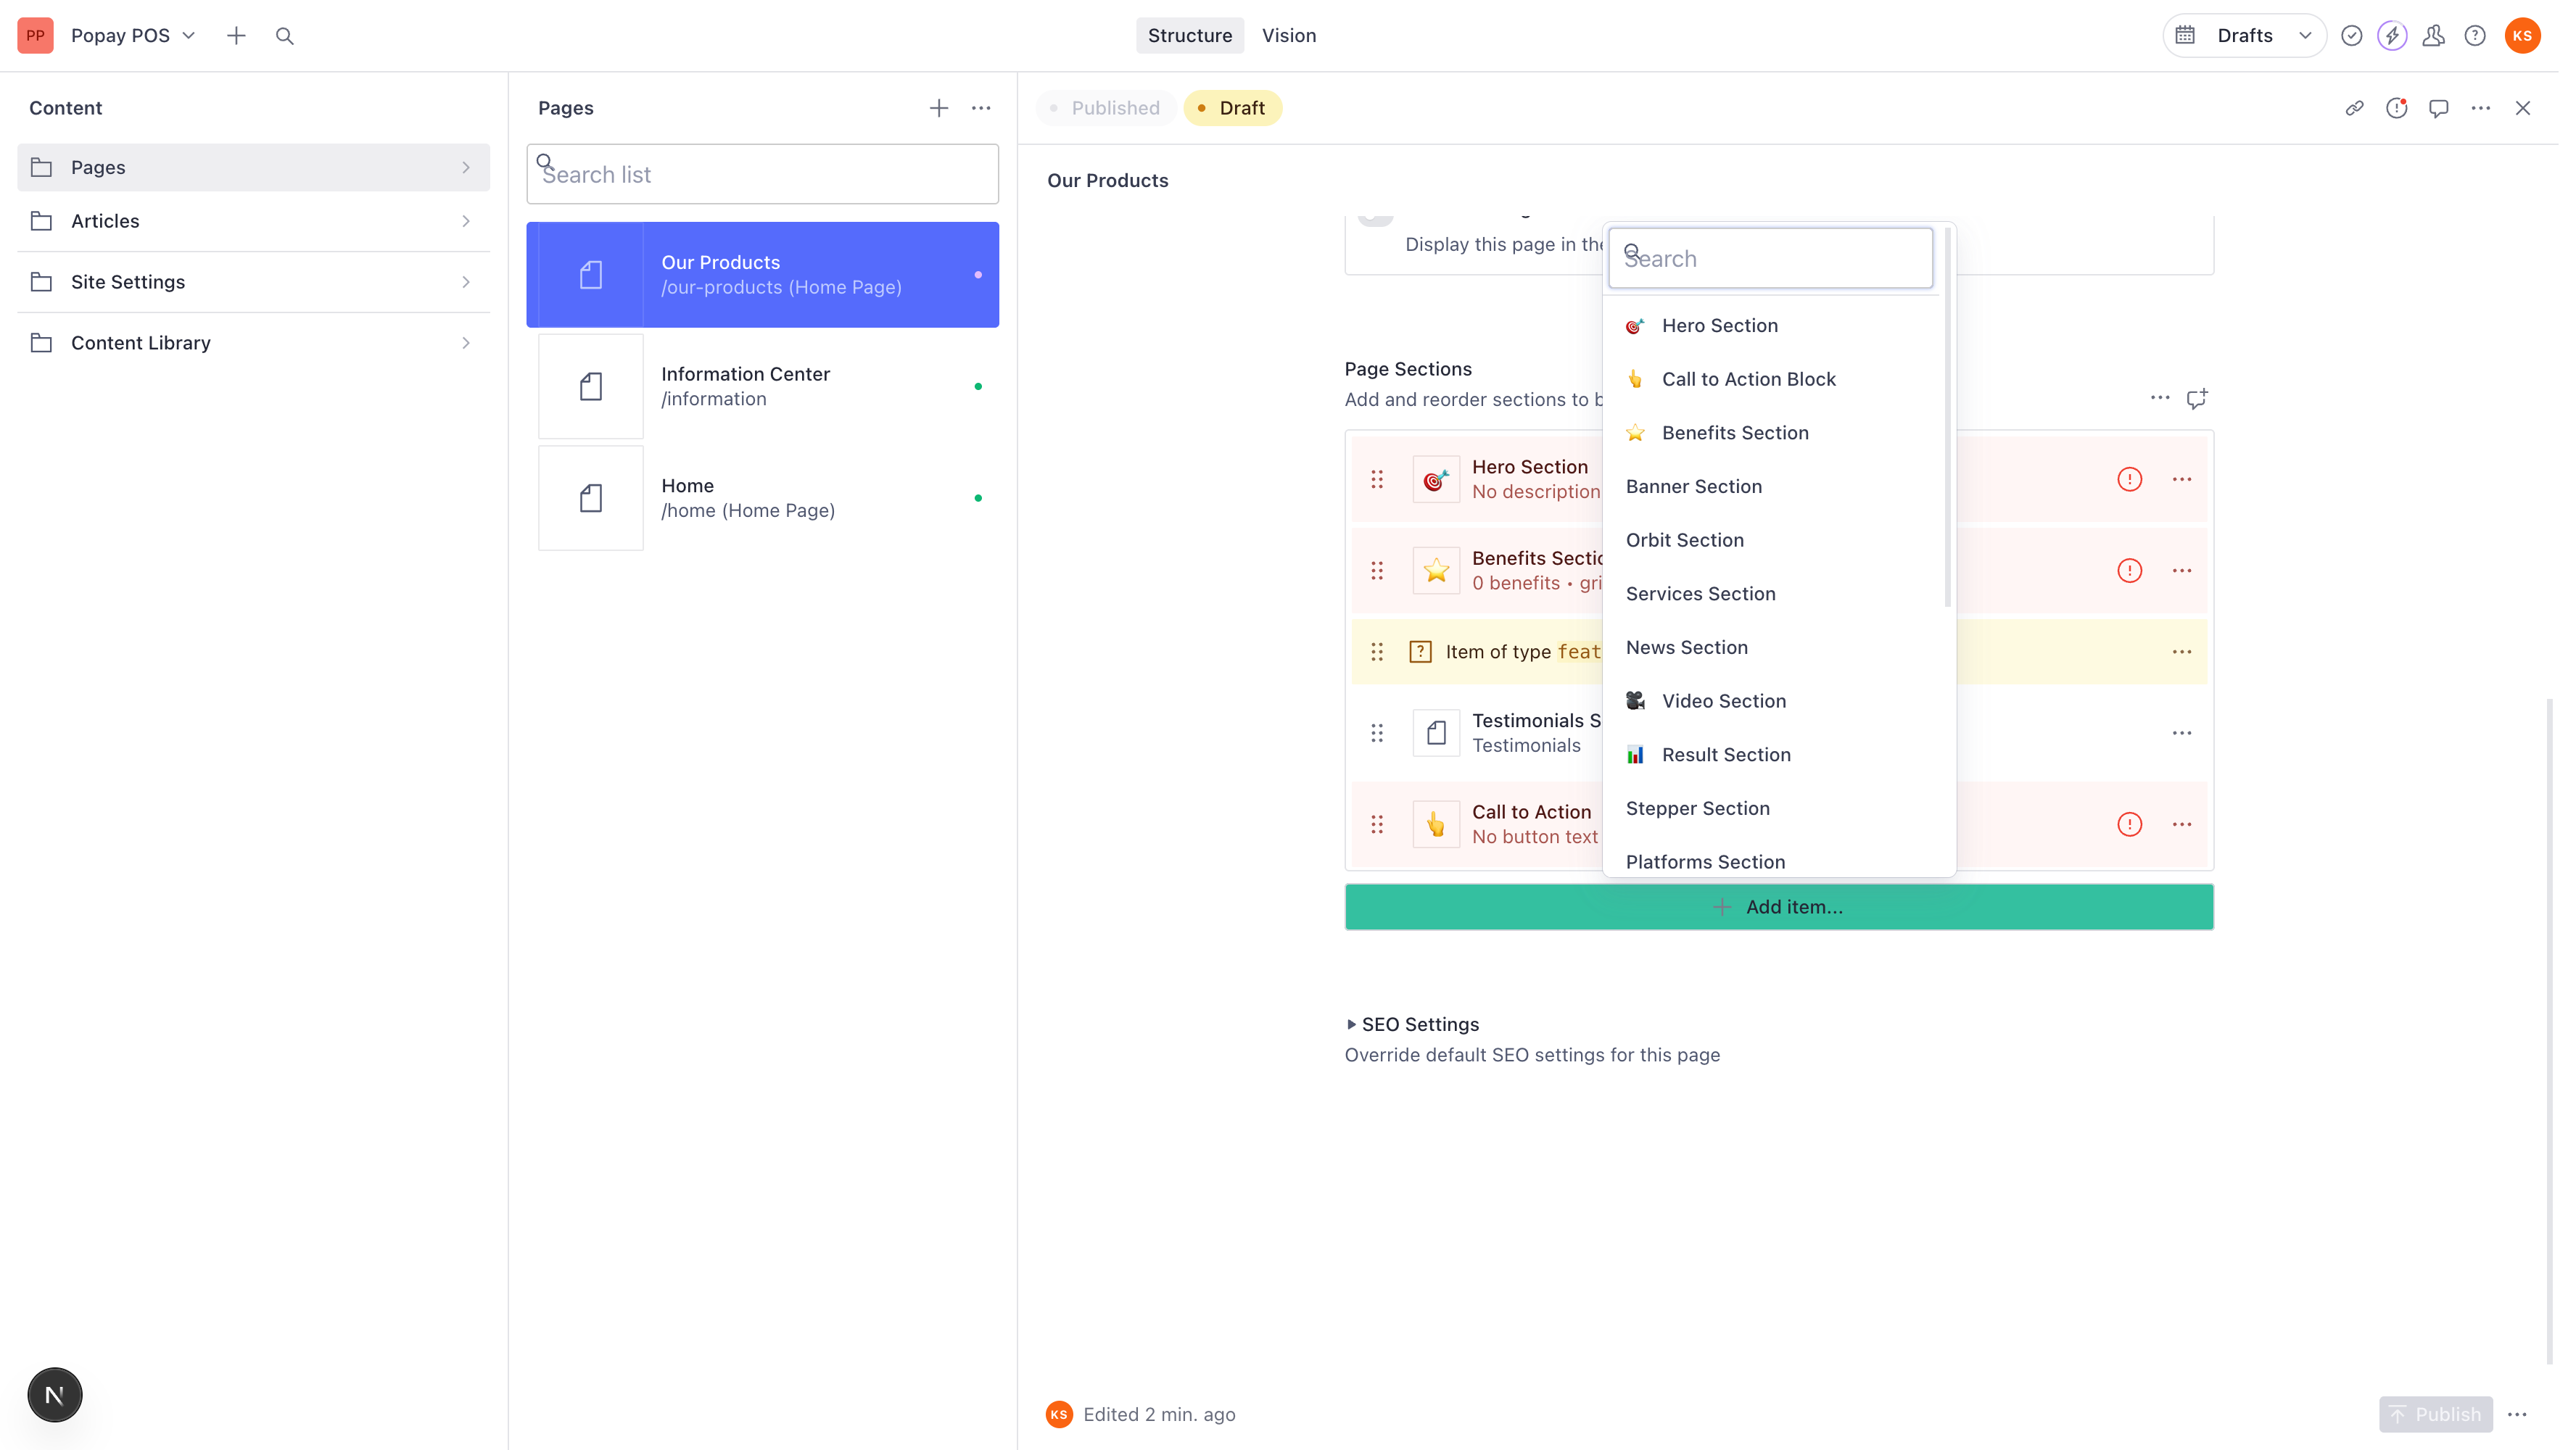Click the green Add item button
2576x1450 pixels.
(1778, 907)
